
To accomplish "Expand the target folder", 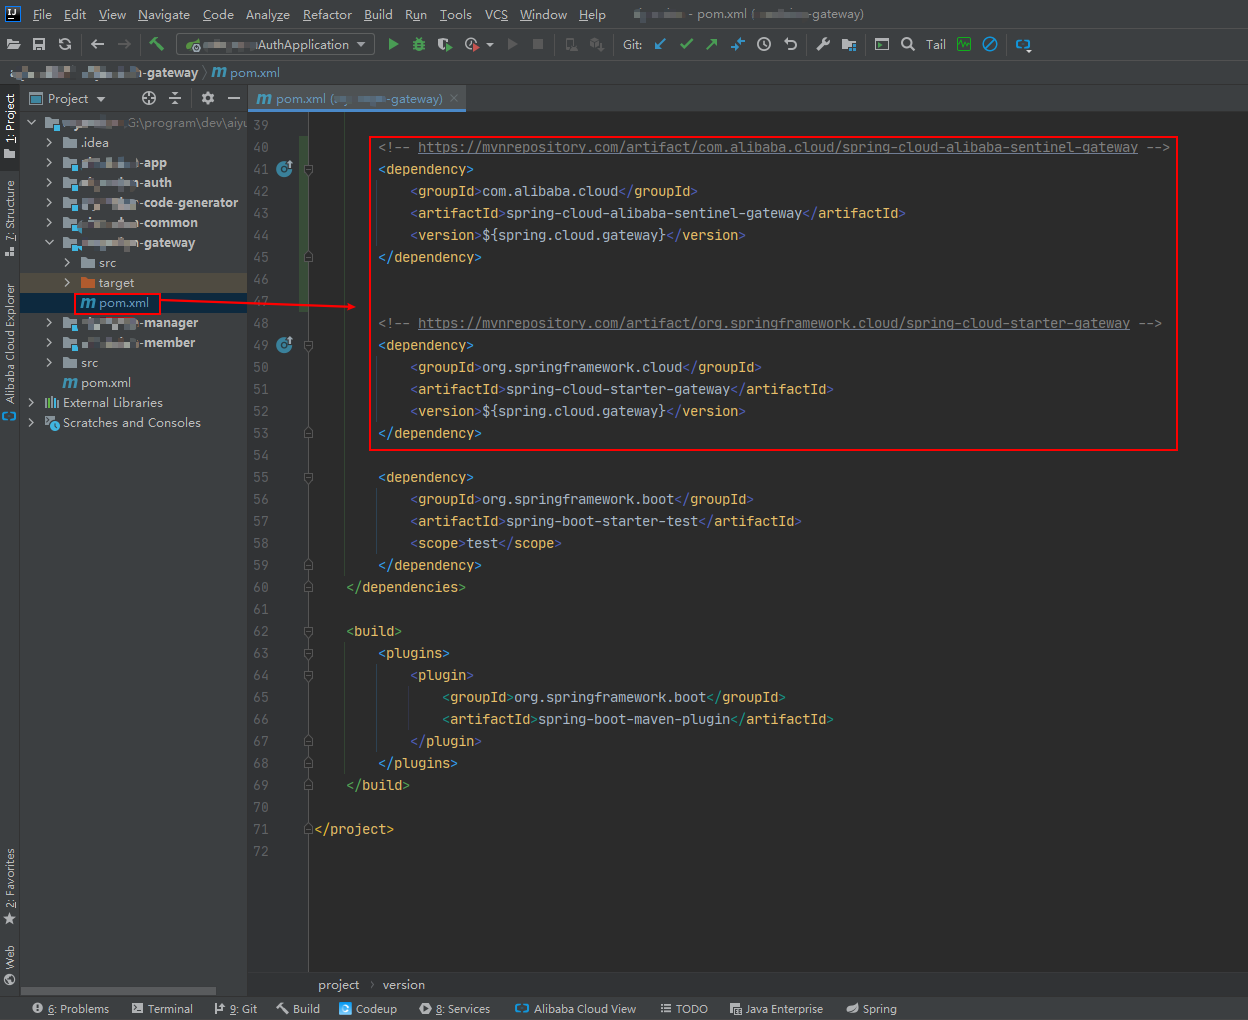I will [x=67, y=282].
